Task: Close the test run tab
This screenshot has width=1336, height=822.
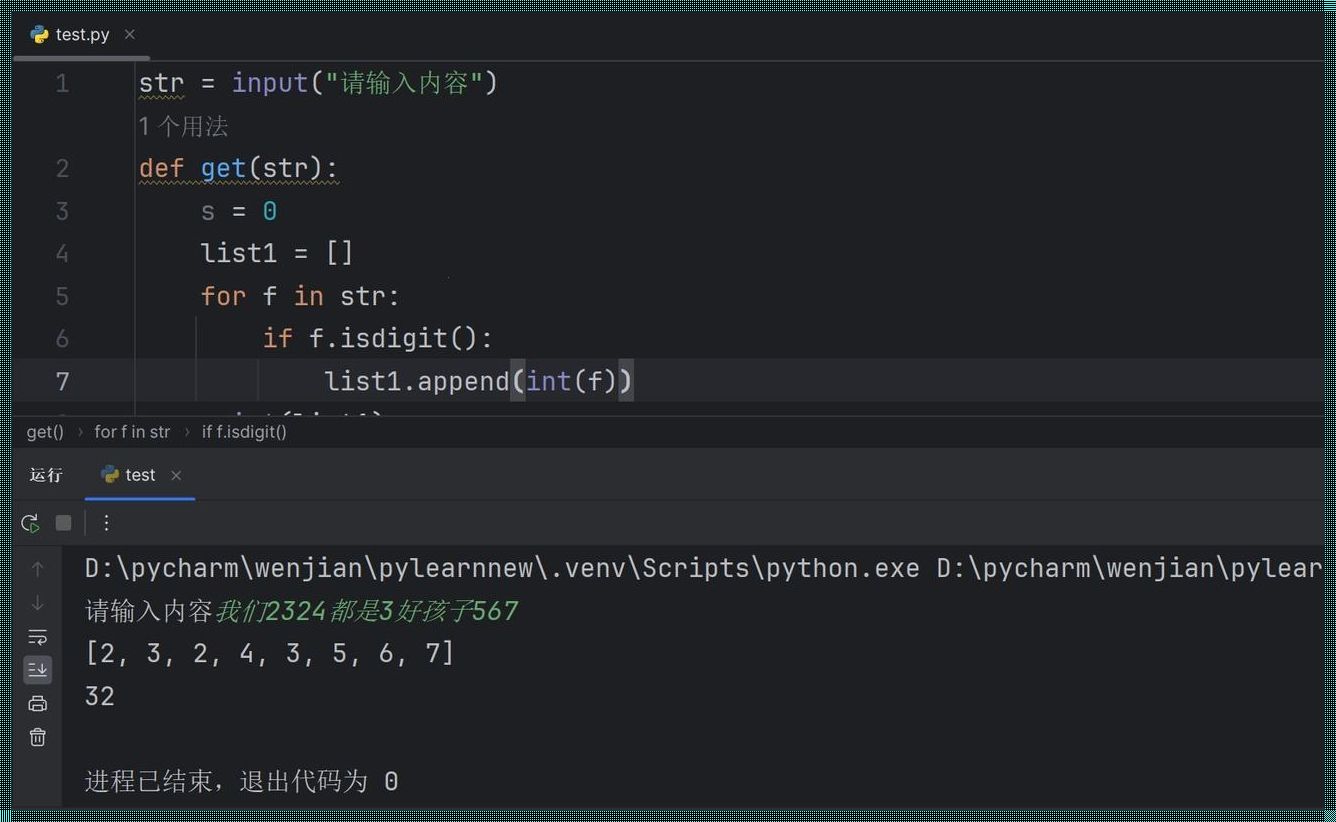Action: coord(176,475)
